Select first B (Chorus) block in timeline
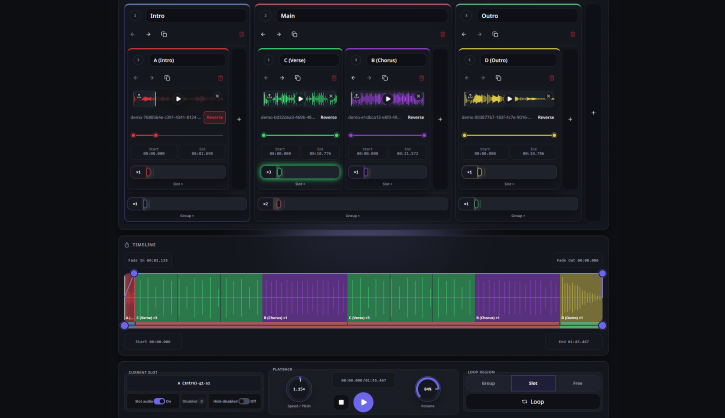The height and width of the screenshot is (418, 725). pos(305,297)
